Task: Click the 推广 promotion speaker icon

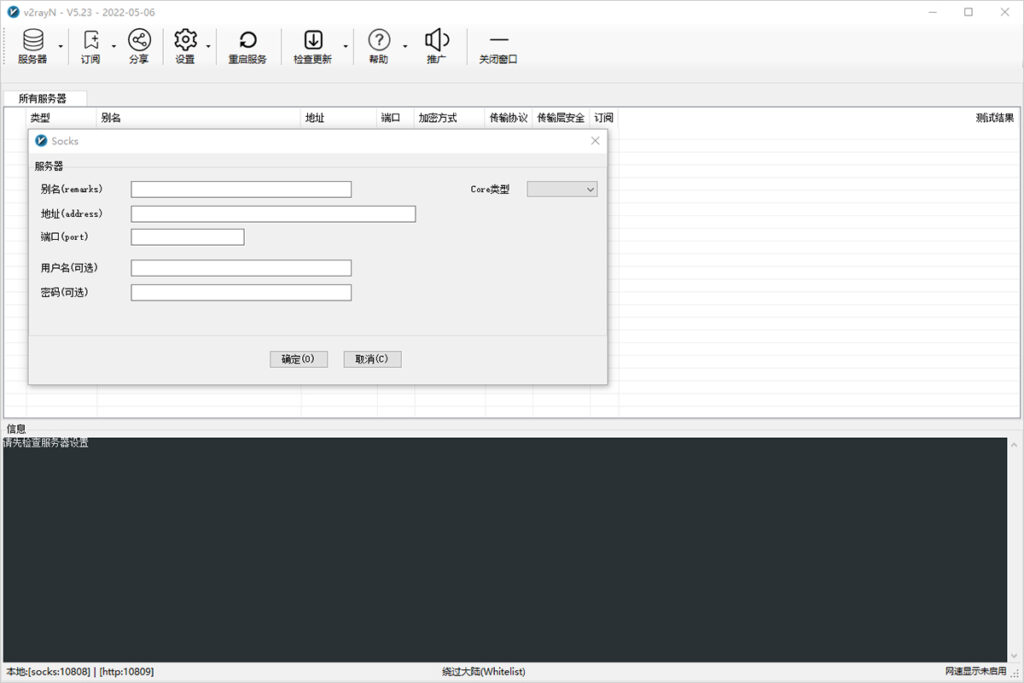Action: click(437, 40)
